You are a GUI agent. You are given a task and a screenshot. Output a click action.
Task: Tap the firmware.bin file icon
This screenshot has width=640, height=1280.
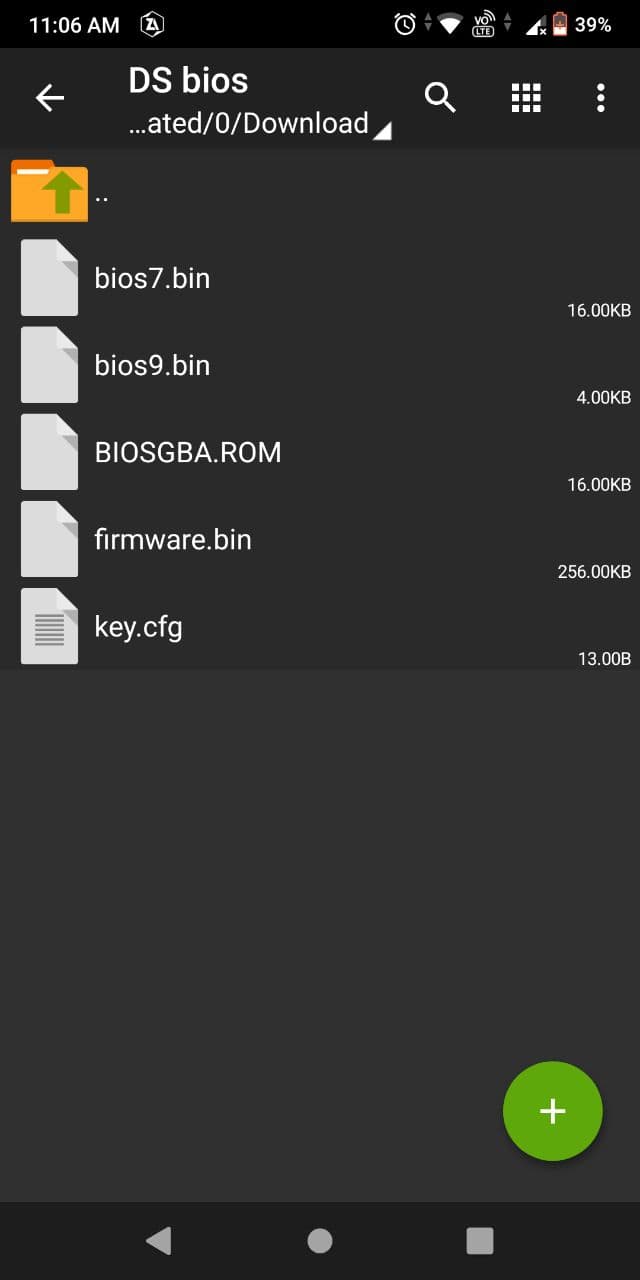pyautogui.click(x=49, y=540)
